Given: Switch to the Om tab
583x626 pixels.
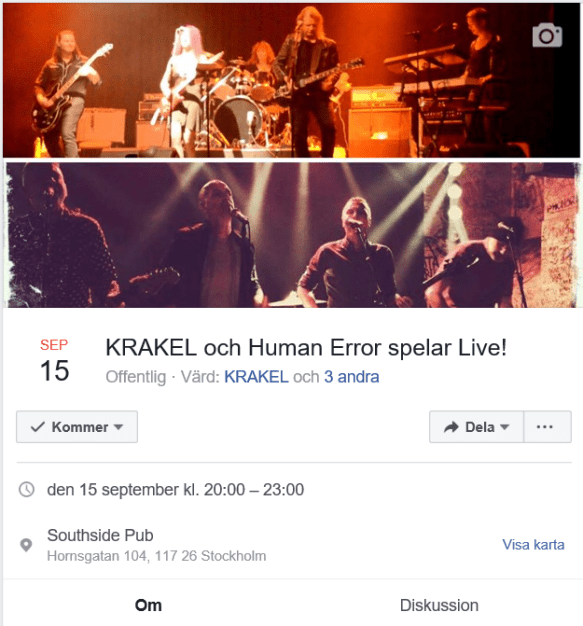Looking at the screenshot, I should click(148, 605).
